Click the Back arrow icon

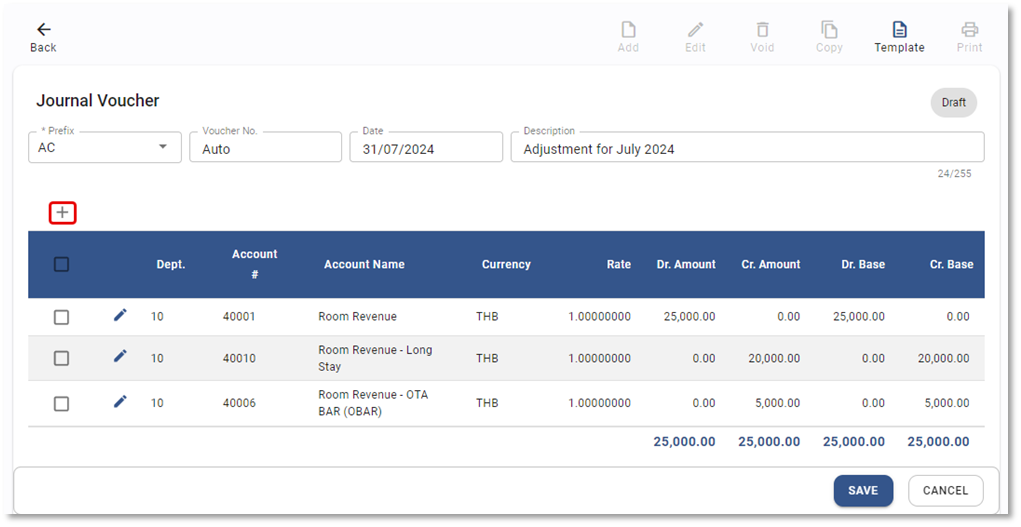[43, 30]
